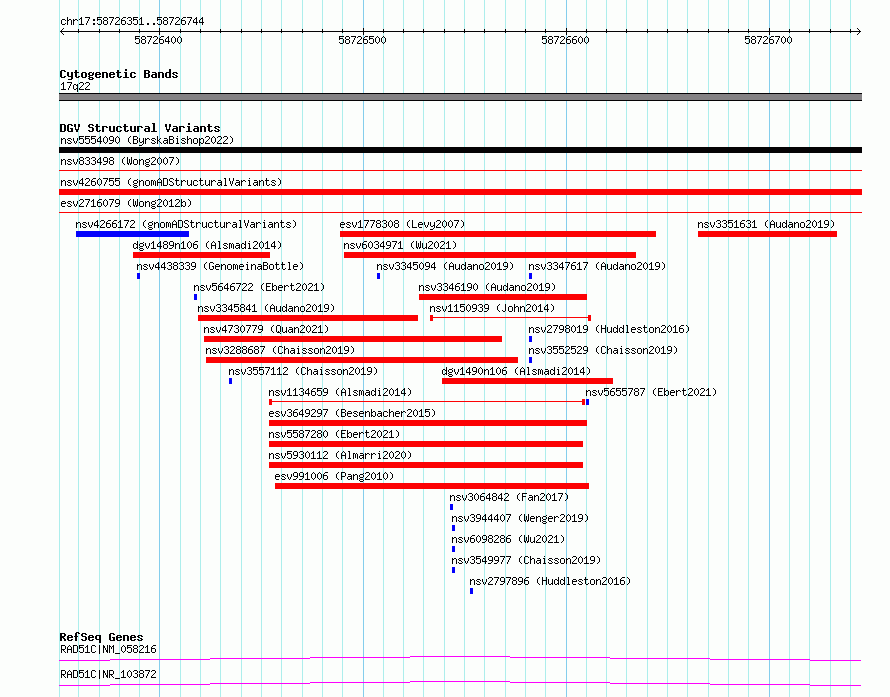Open the nsv3064842 (Fan2017) label
Image resolution: width=890 pixels, height=697 pixels.
pos(509,497)
